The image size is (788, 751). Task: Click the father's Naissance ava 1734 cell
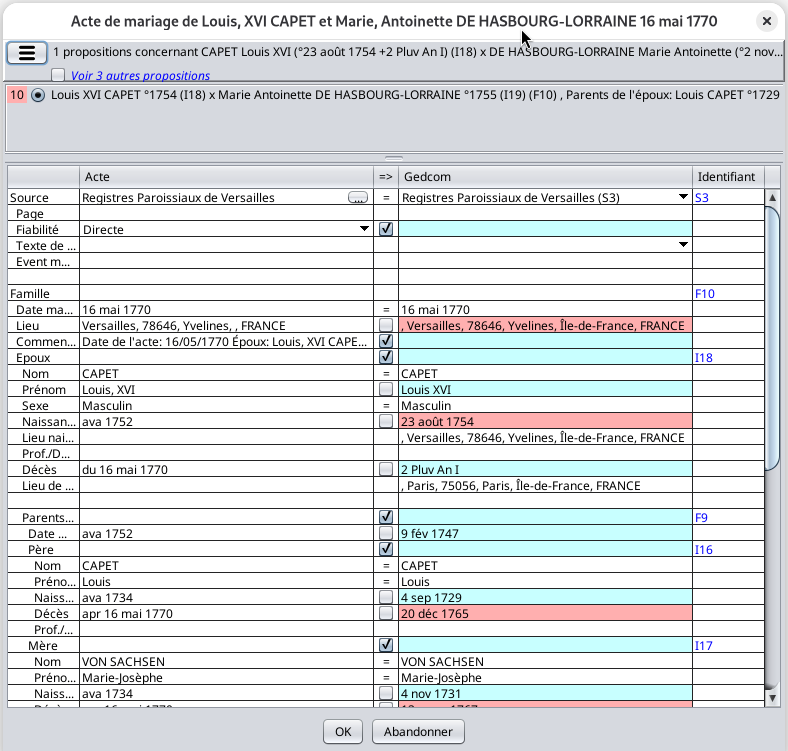pyautogui.click(x=226, y=598)
